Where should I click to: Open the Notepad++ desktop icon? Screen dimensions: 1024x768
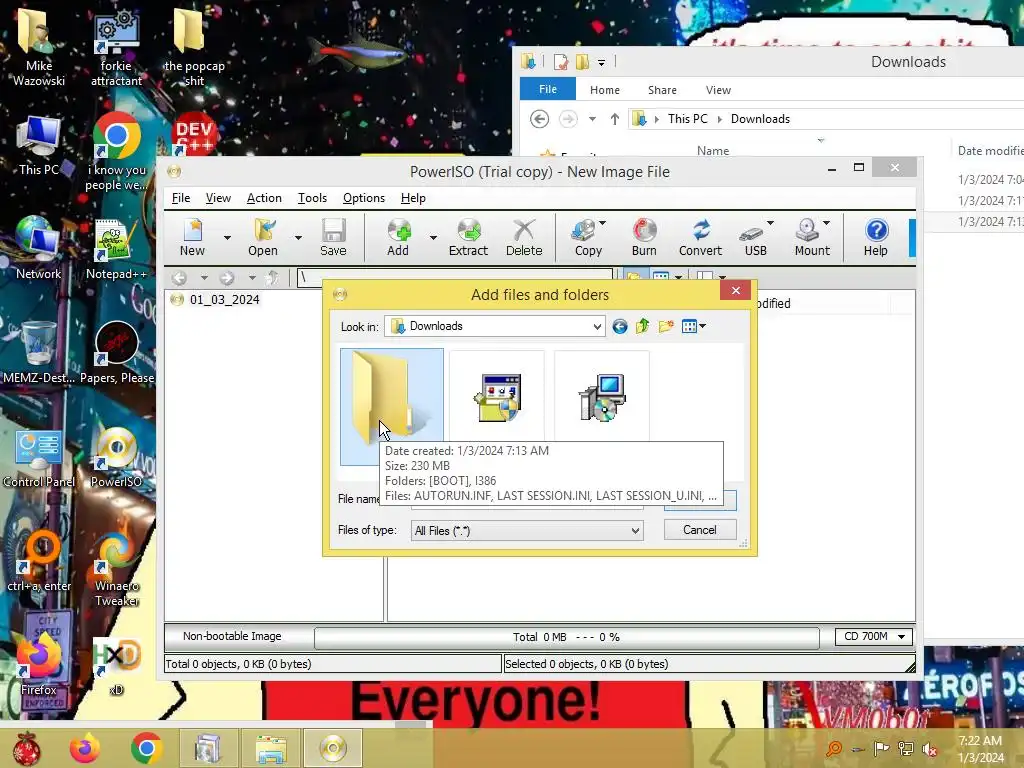point(116,249)
